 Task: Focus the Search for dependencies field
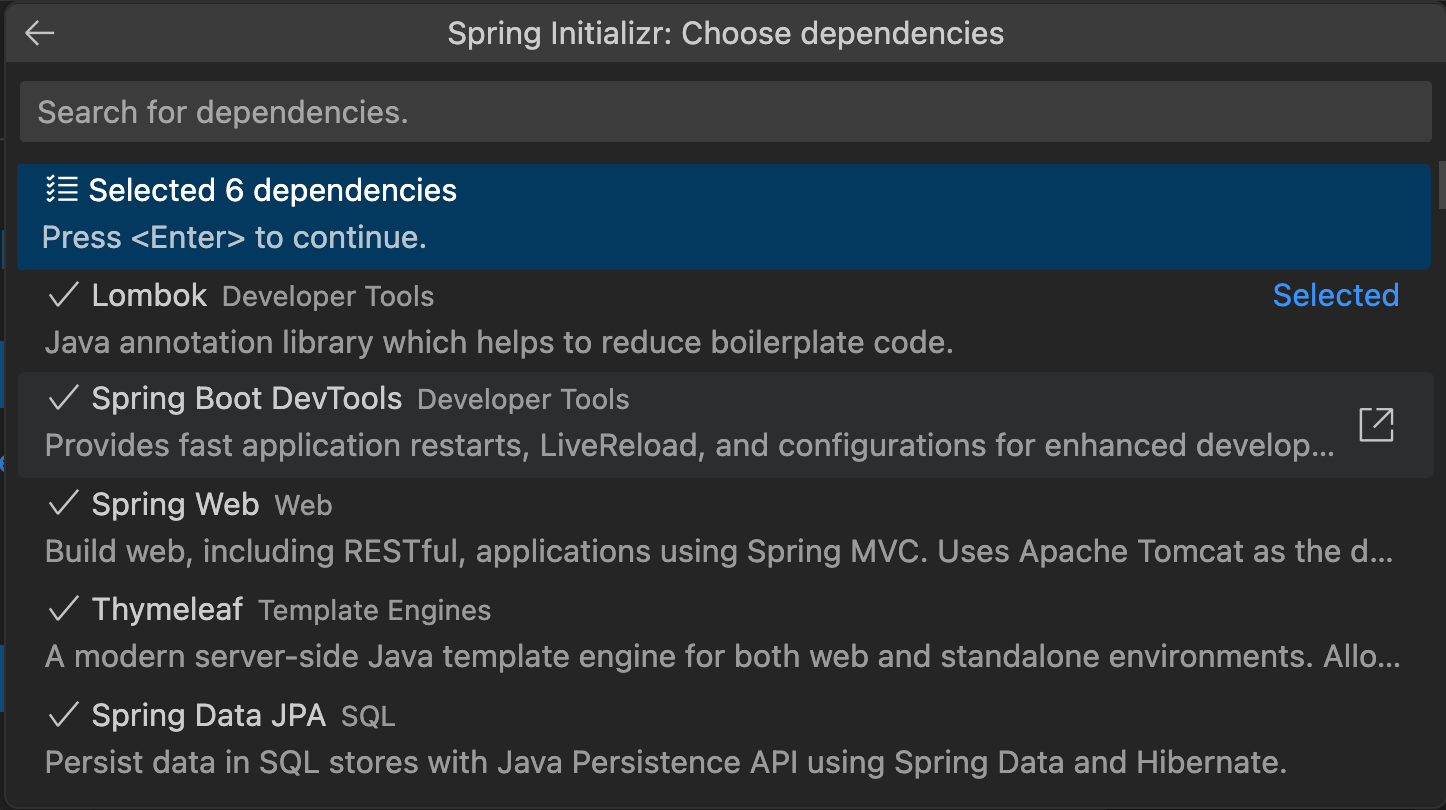point(726,112)
